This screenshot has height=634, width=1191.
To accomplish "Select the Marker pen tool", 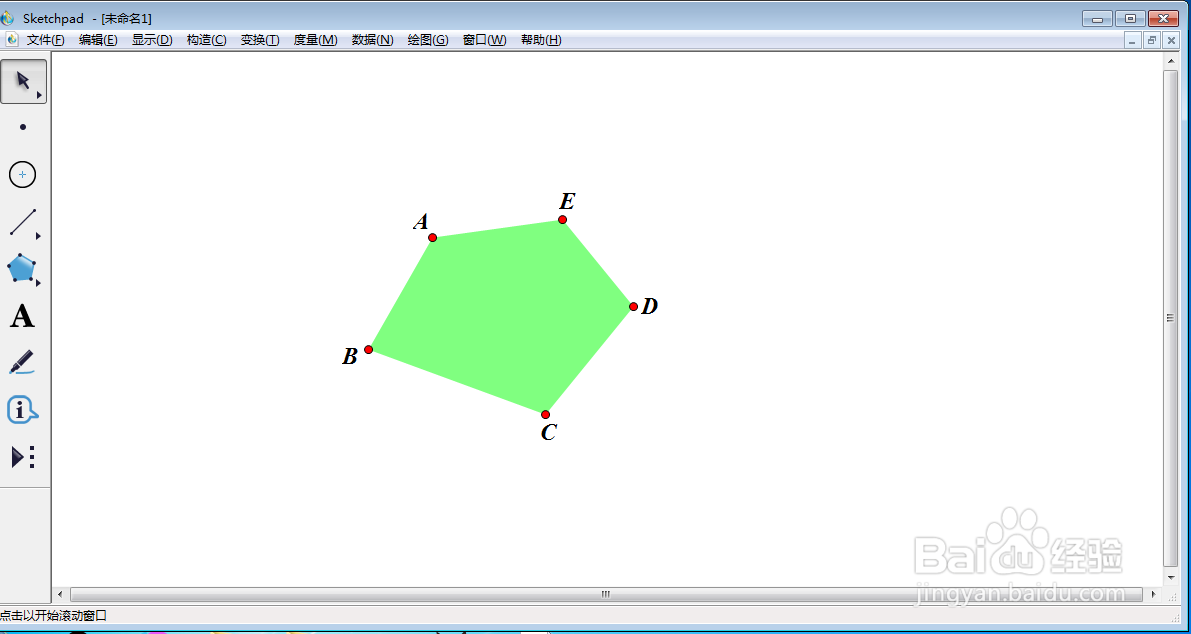I will tap(22, 362).
